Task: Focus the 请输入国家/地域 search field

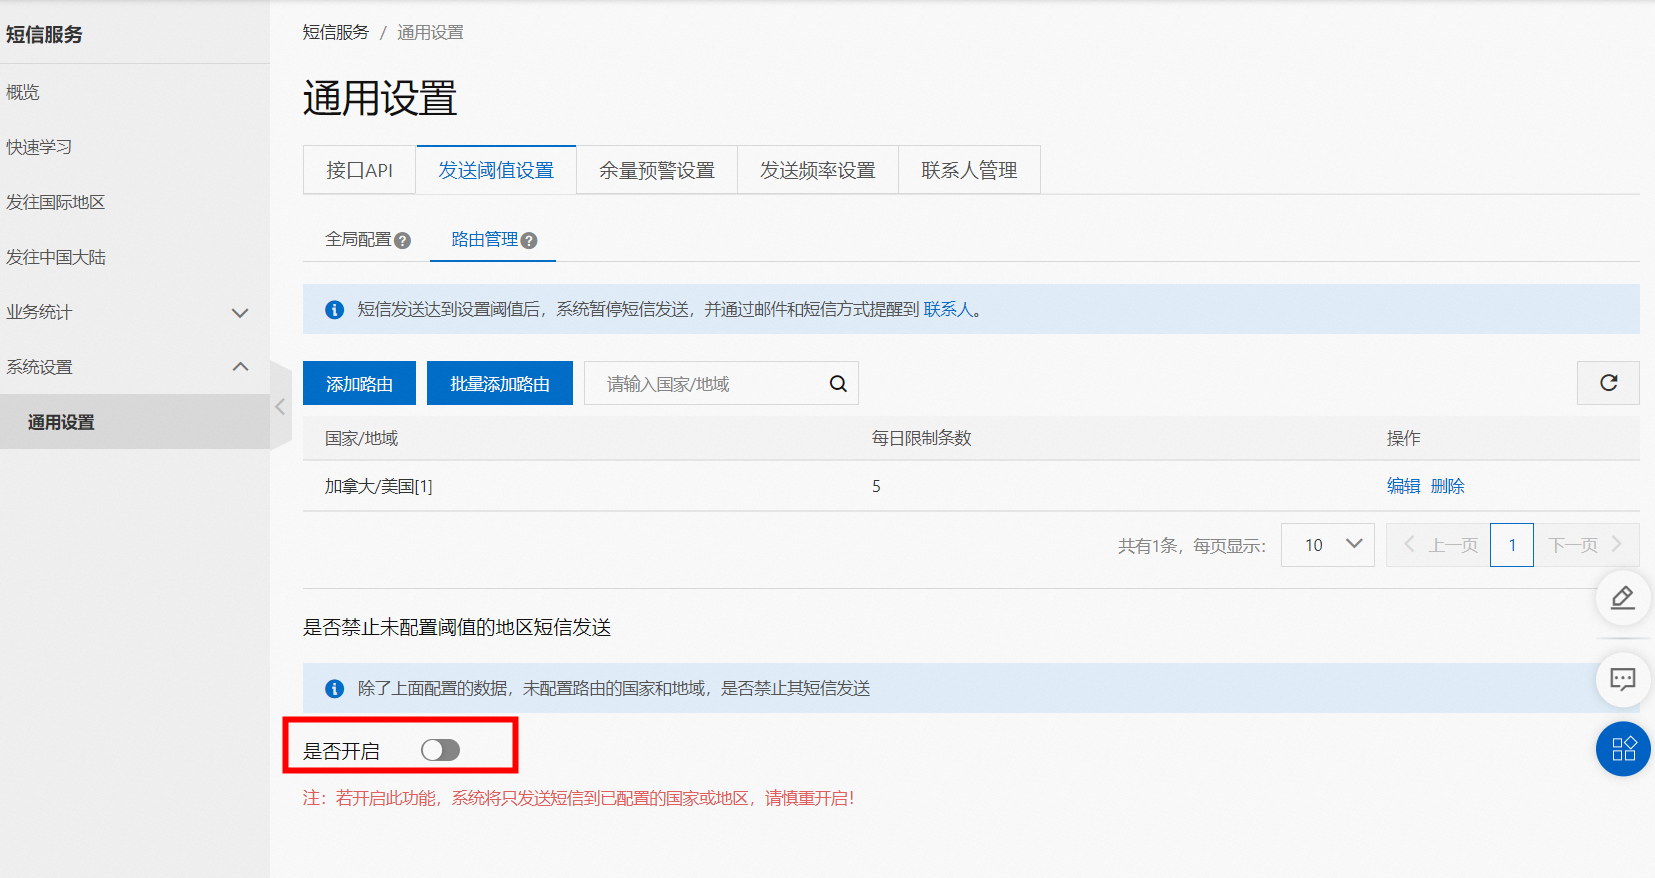Action: pos(721,383)
